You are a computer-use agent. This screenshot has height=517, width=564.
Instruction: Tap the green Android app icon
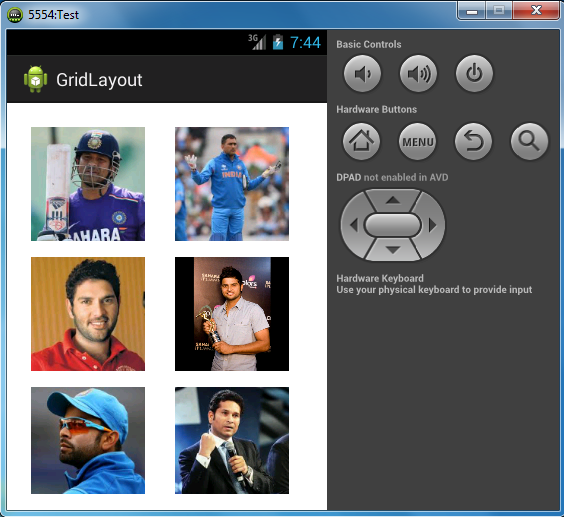35,79
